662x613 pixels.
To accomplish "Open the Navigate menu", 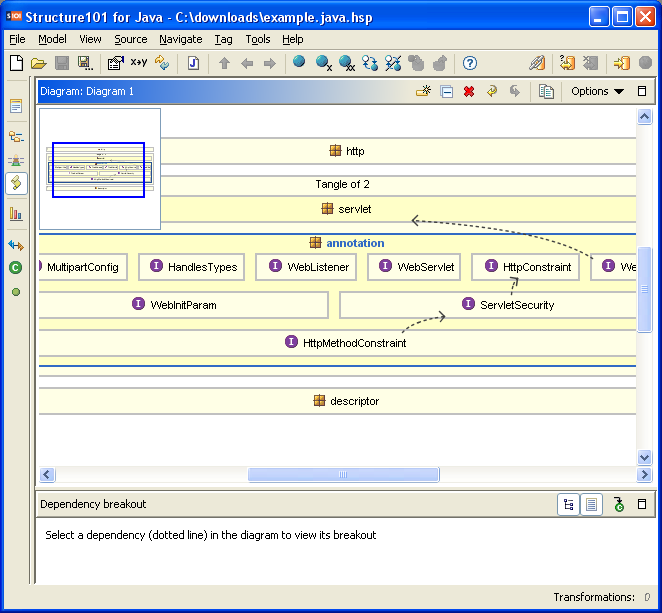I will click(181, 39).
